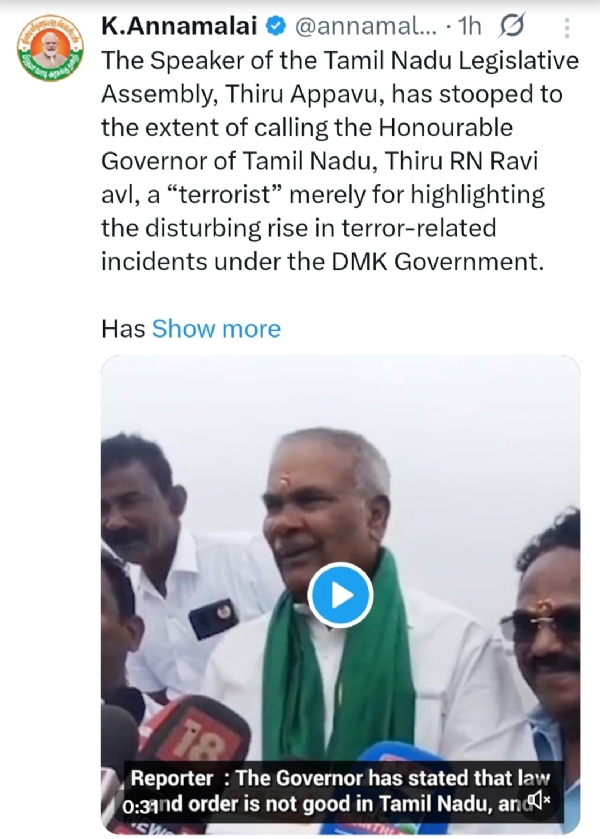Click the word Has before Show more
600x839 pixels.
[123, 329]
